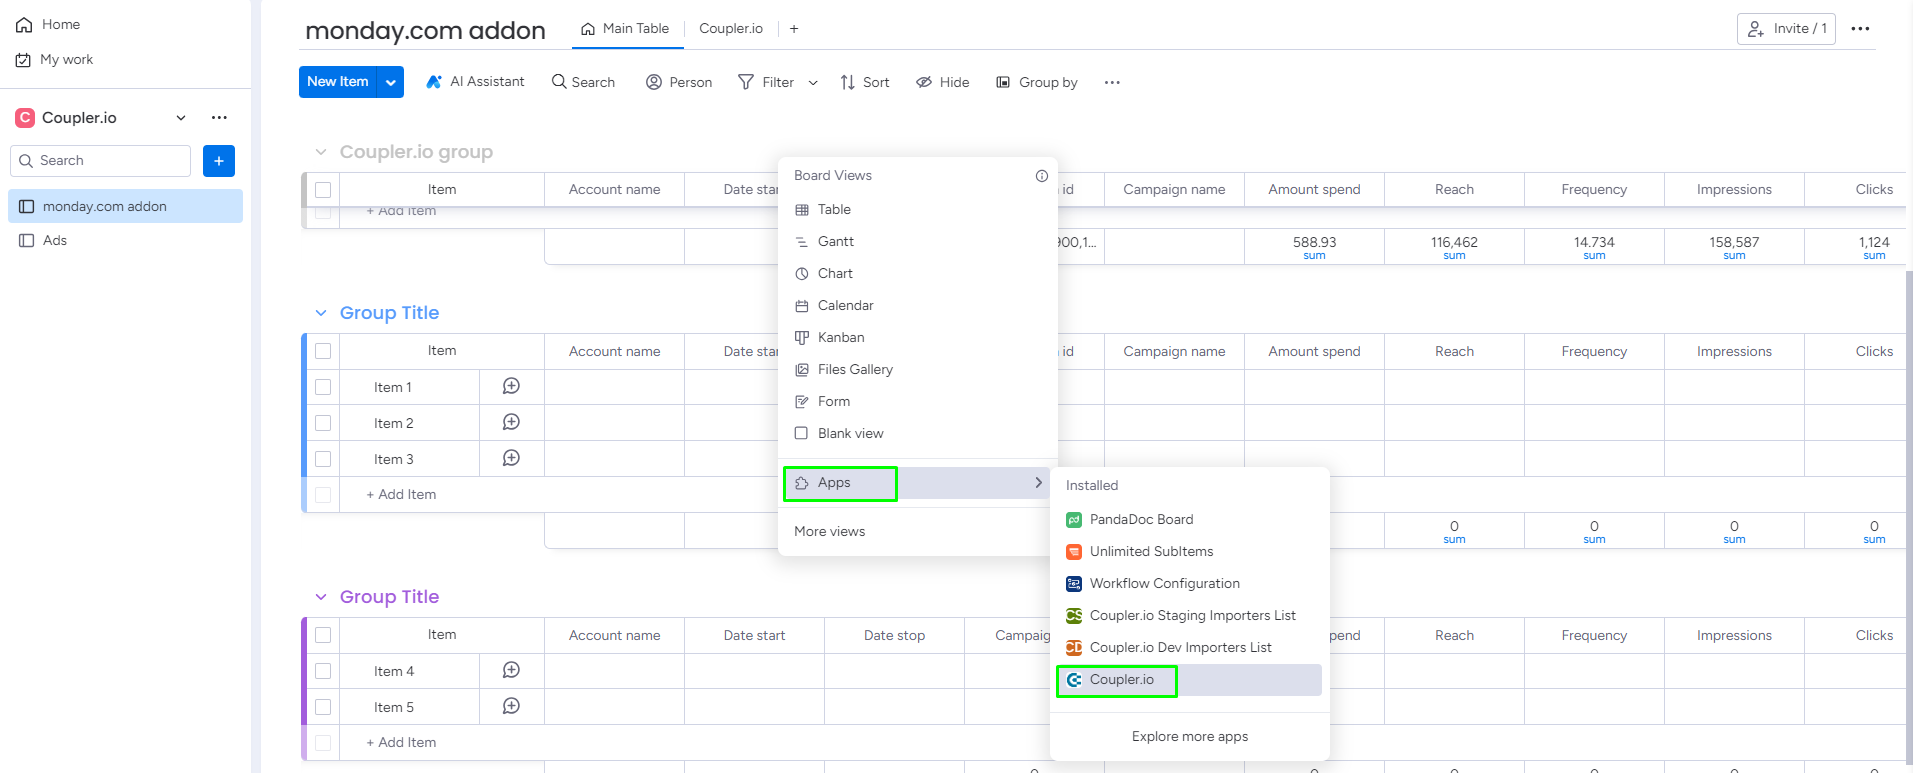Check the Item 2 row checkbox
The image size is (1913, 773).
(x=323, y=423)
